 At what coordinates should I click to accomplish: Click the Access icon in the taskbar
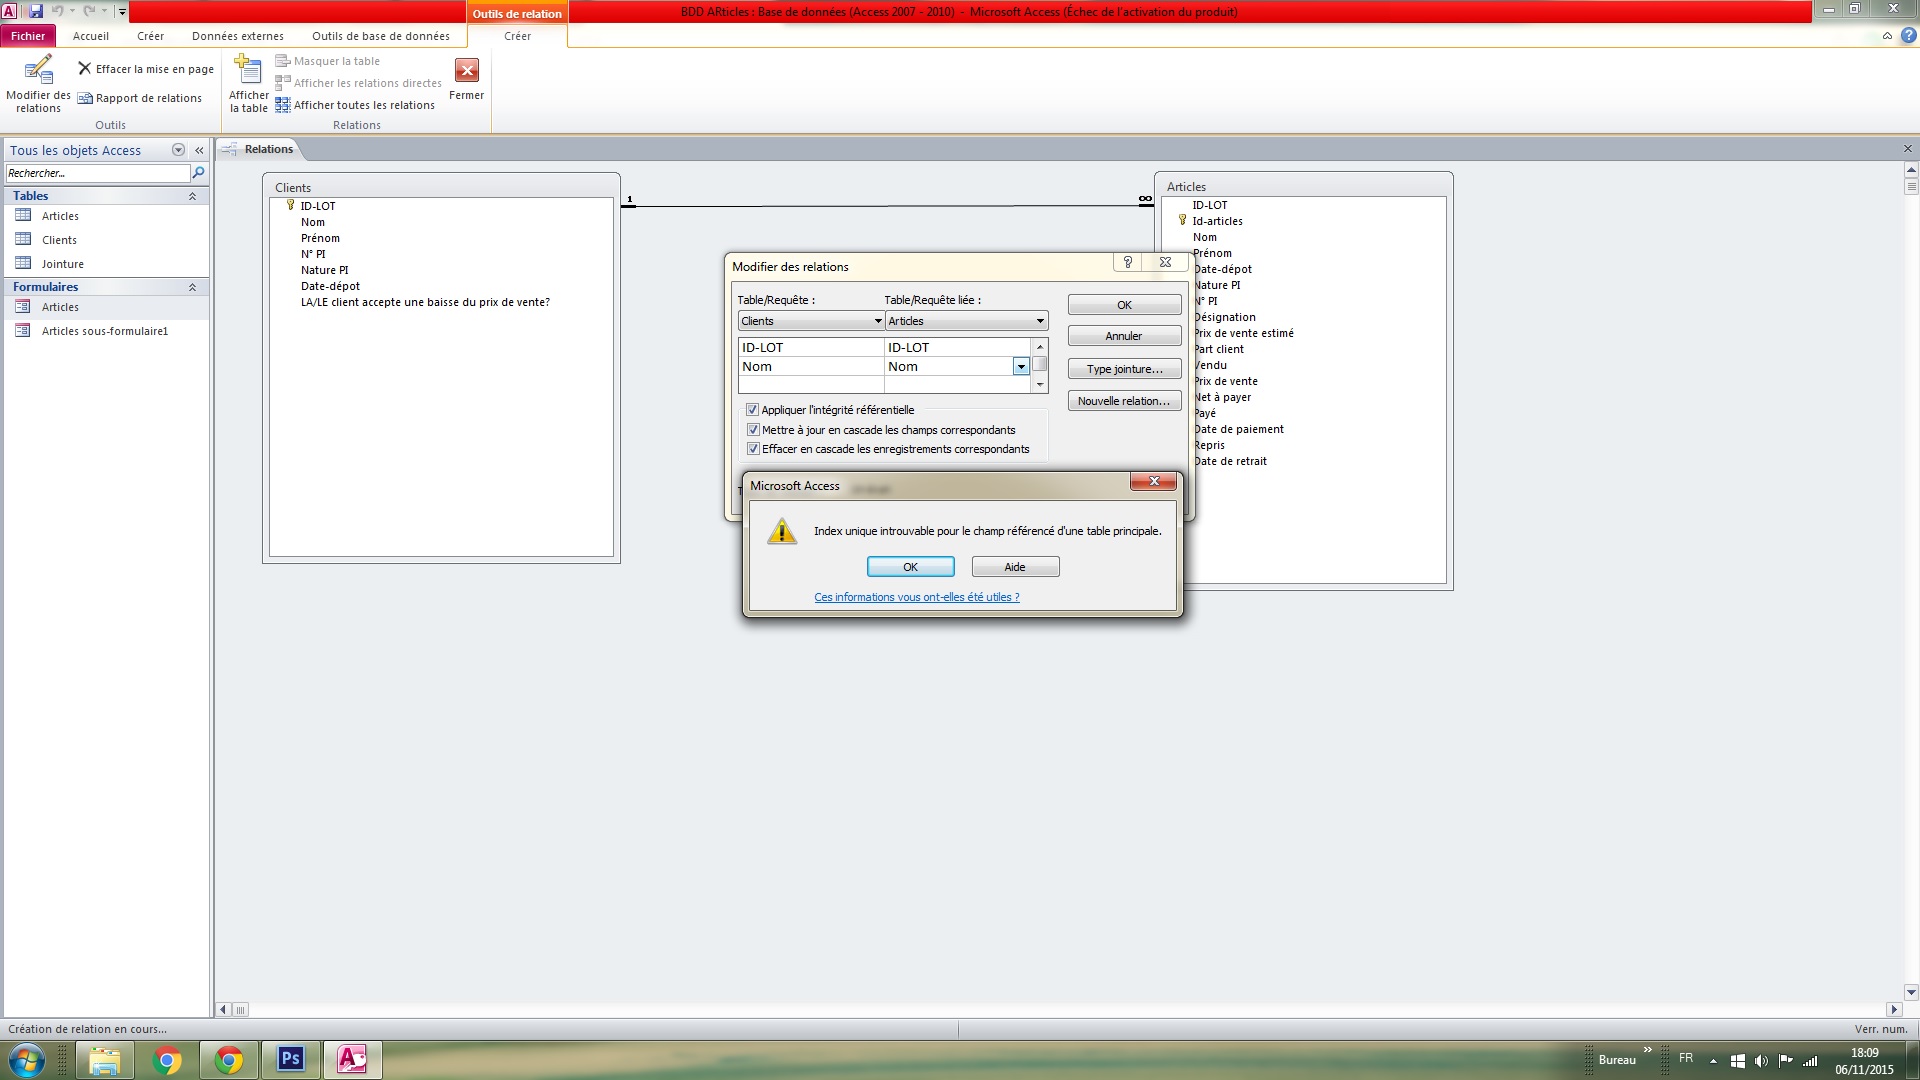pyautogui.click(x=352, y=1060)
